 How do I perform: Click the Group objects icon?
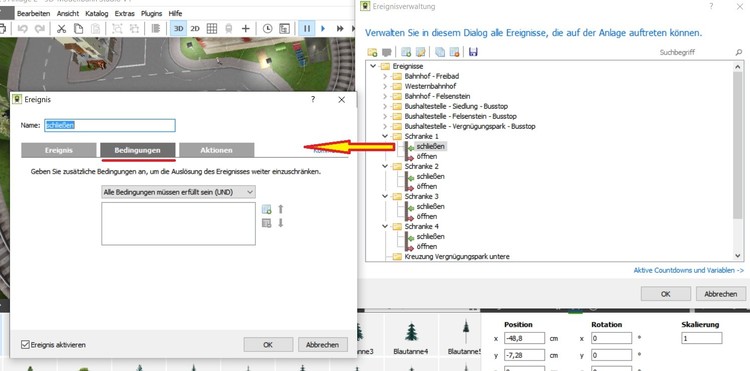(117, 29)
